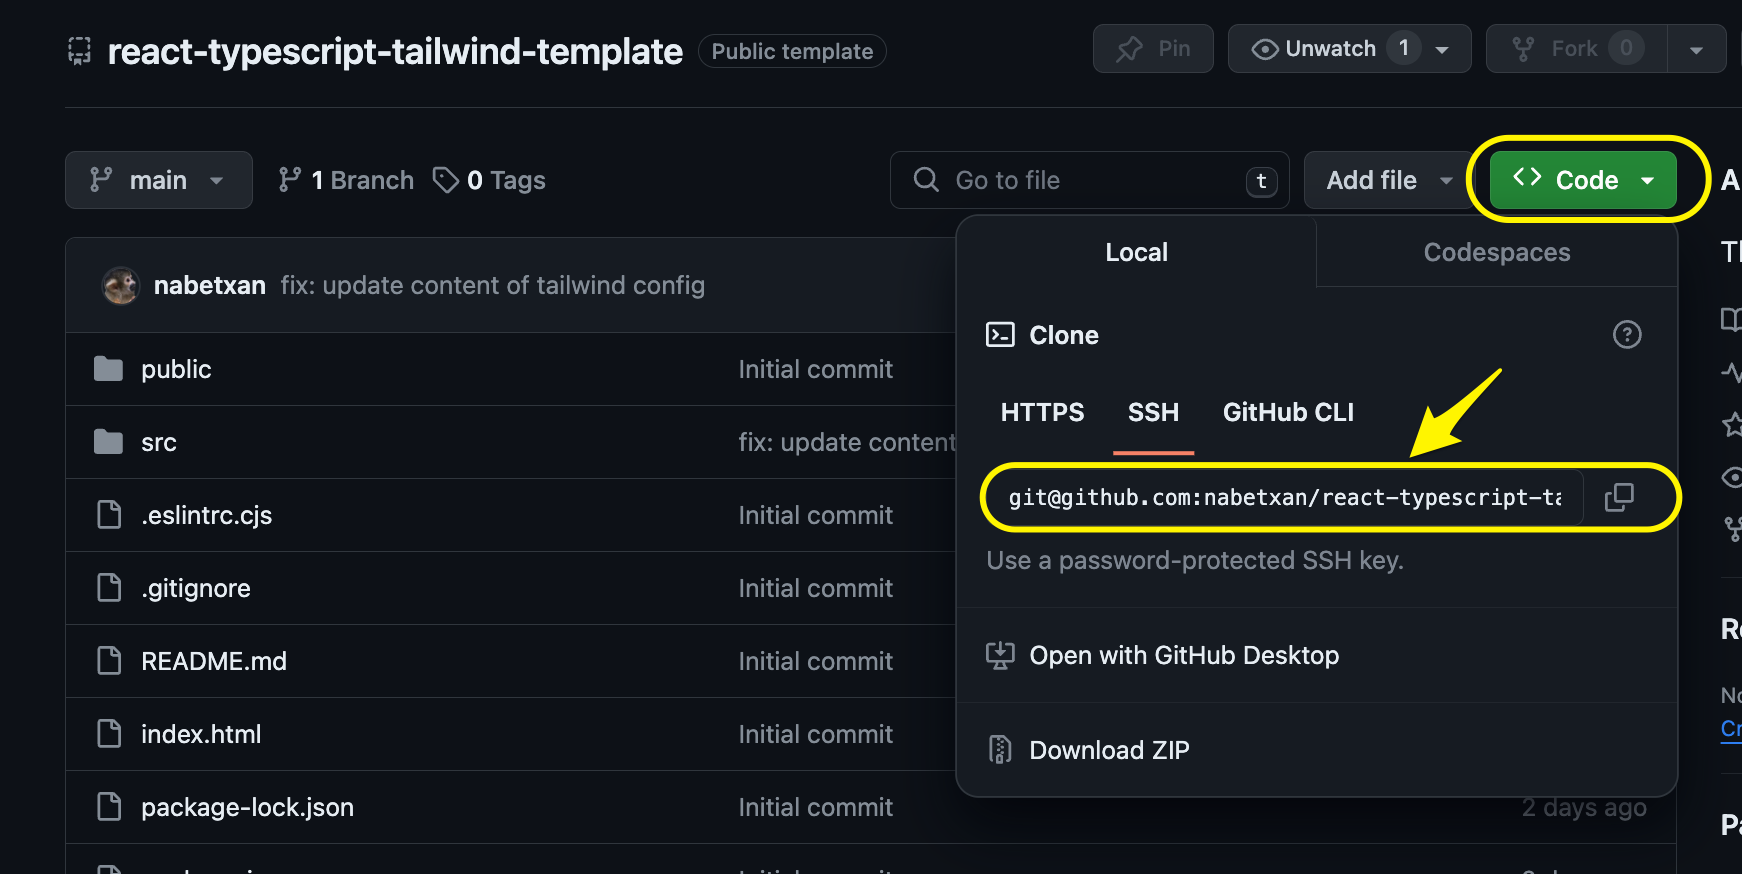Click the tag icon beside 0 Tags
Screen dimensions: 1742x874
click(x=445, y=180)
